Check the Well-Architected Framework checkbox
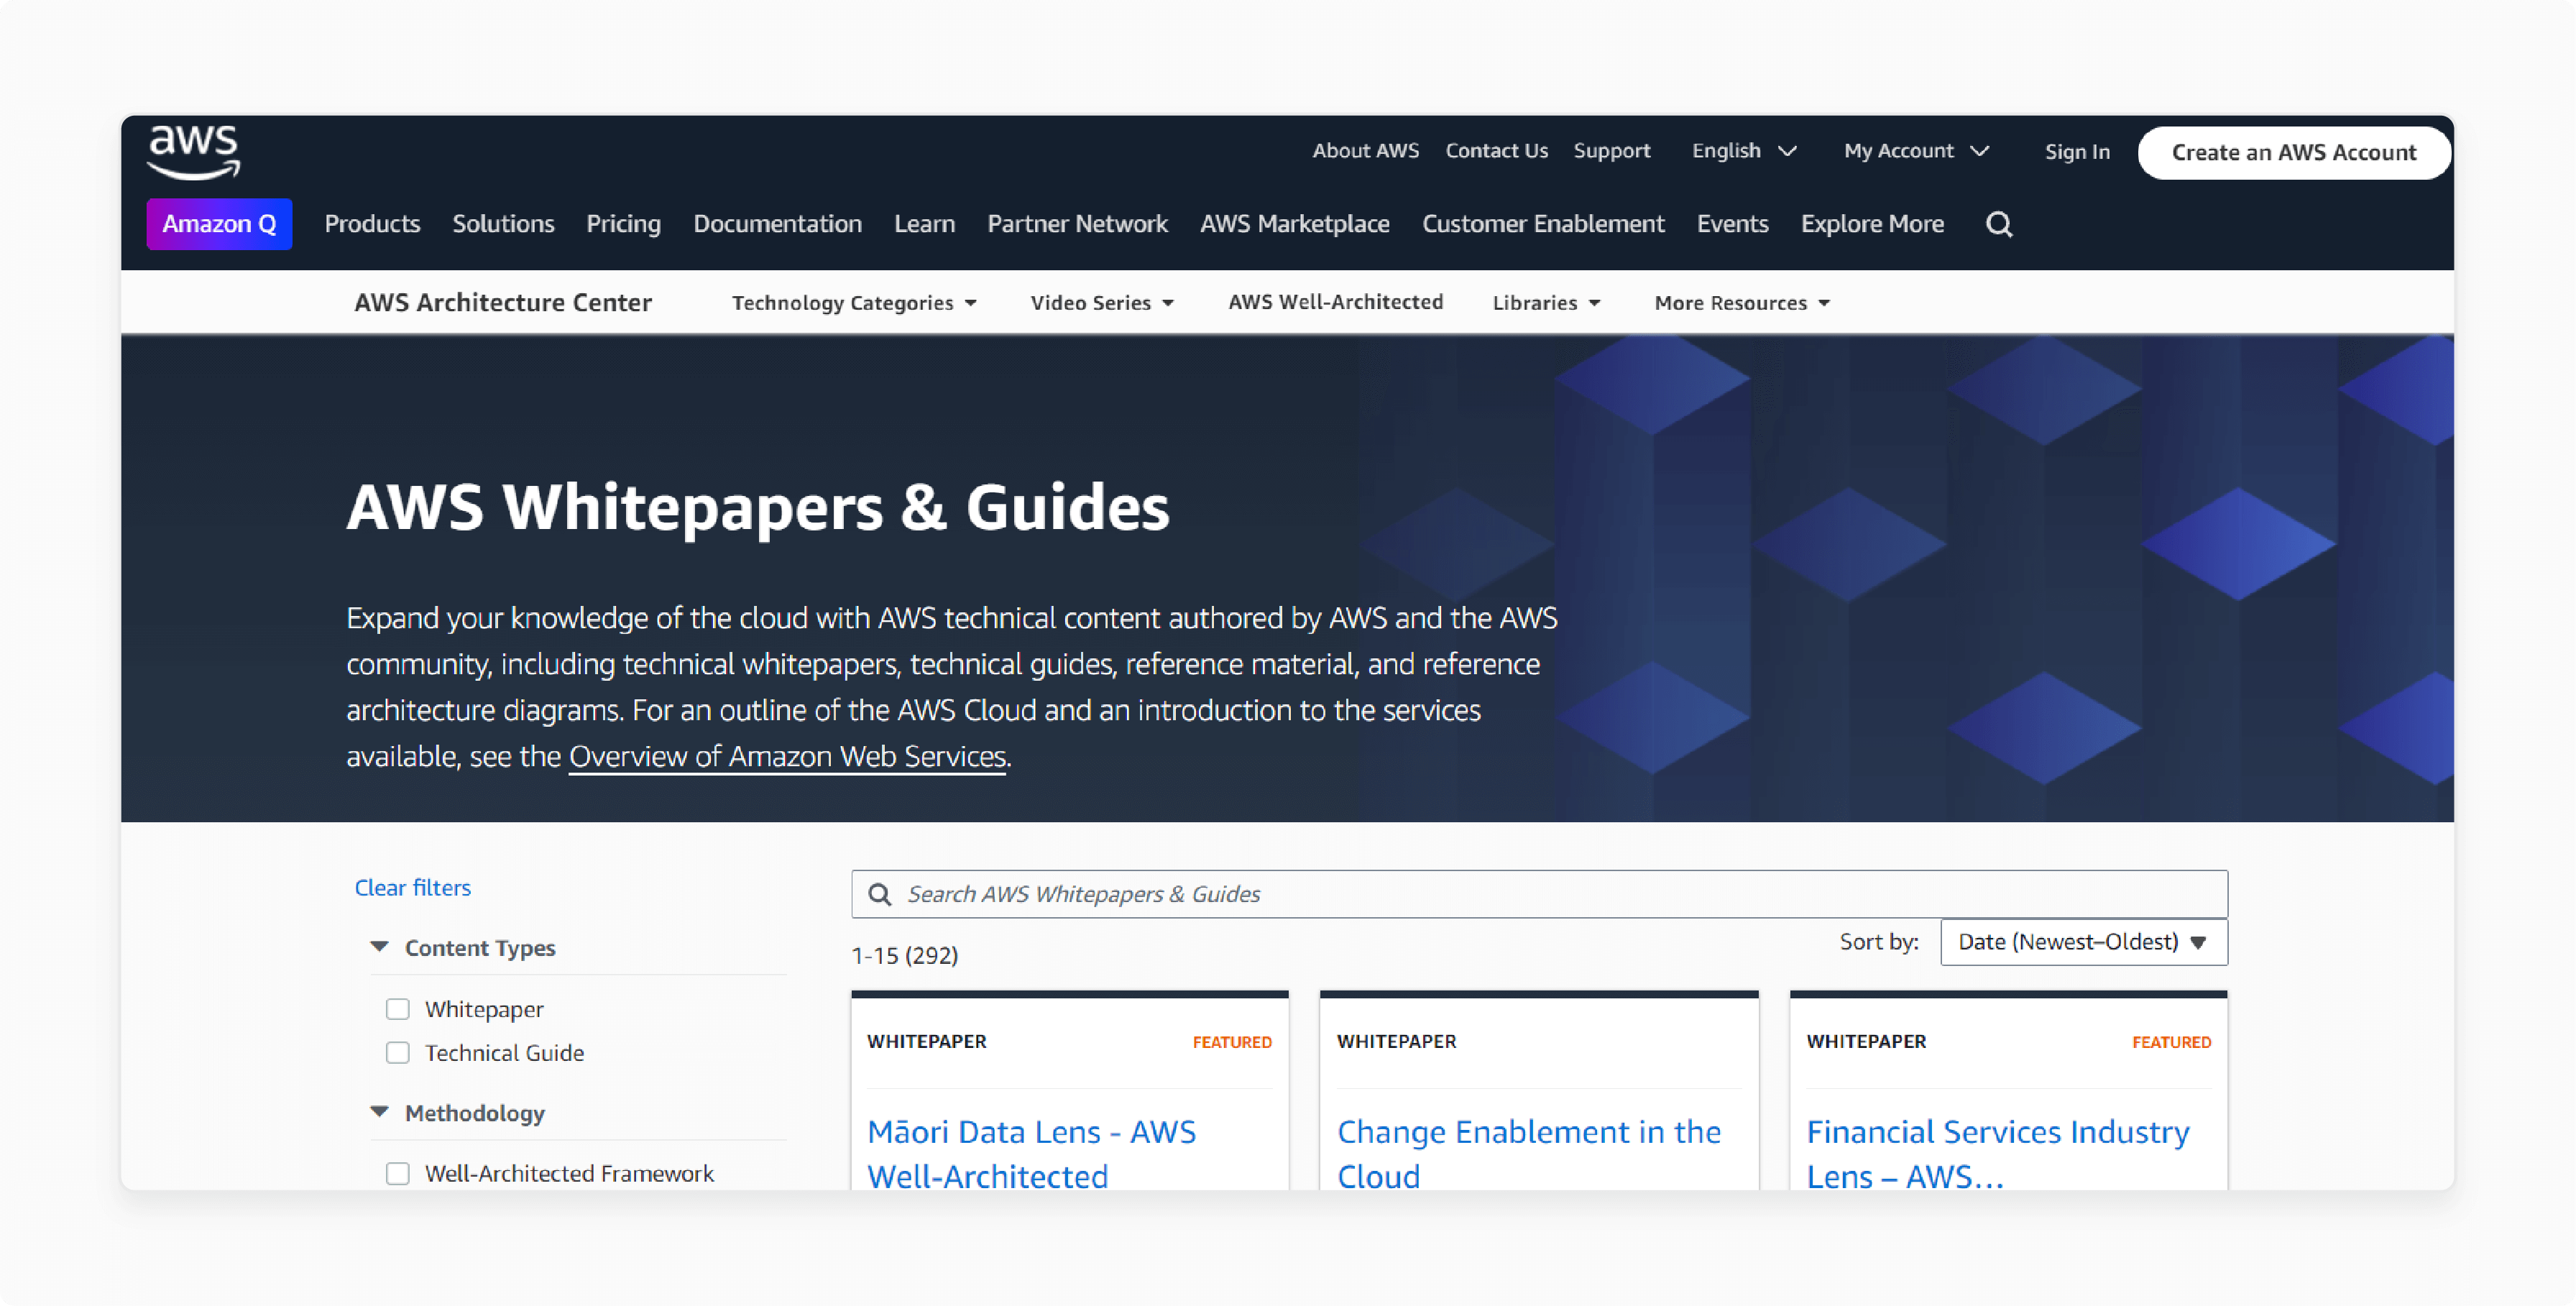 (397, 1173)
